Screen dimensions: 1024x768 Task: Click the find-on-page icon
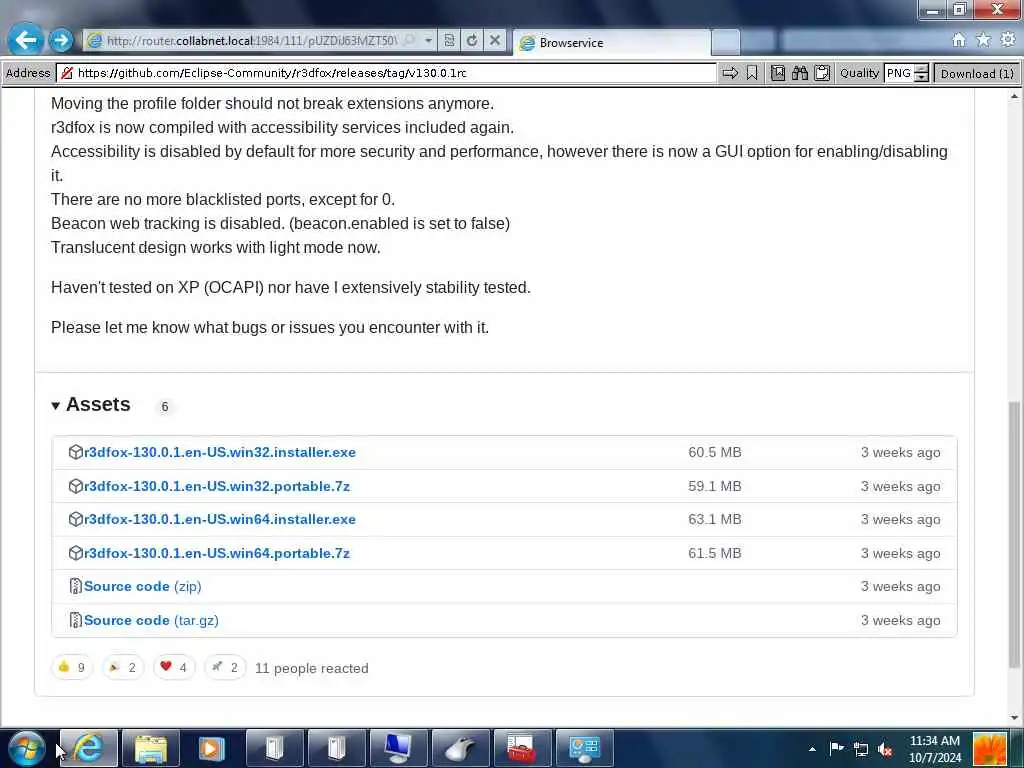[778, 73]
